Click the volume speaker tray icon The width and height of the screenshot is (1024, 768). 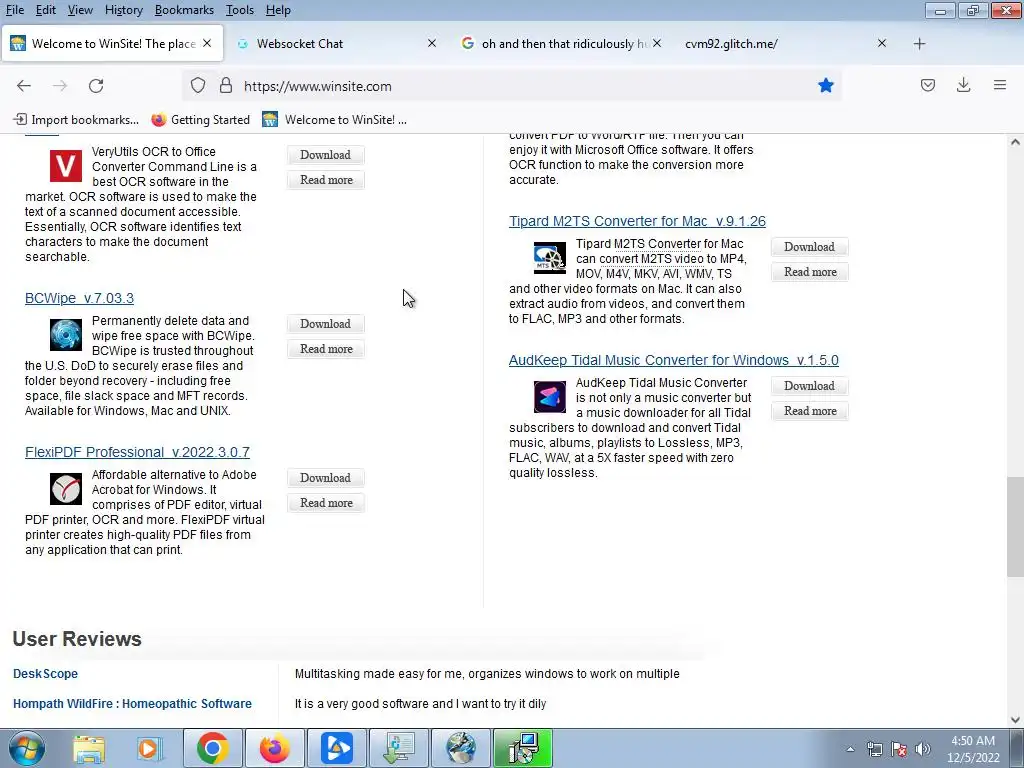coord(923,749)
